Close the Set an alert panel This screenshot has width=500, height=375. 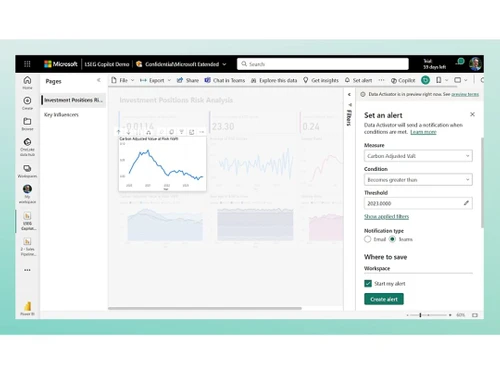tap(472, 114)
